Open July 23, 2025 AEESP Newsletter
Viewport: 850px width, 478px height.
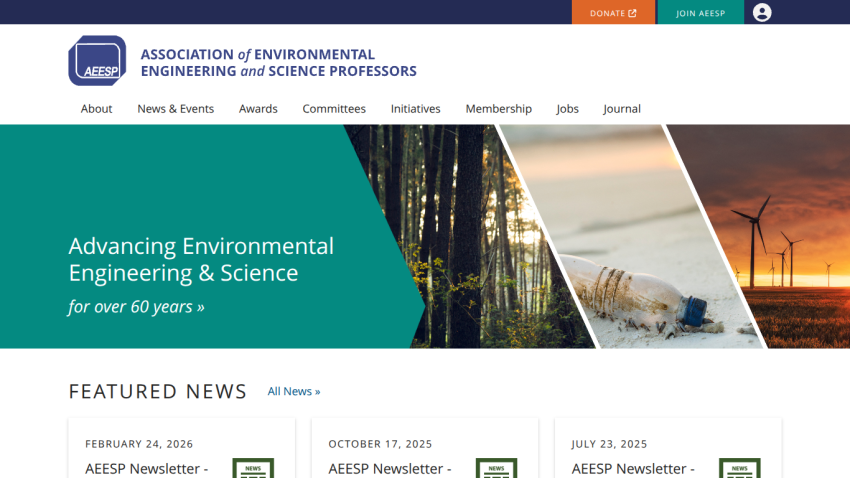click(x=633, y=469)
